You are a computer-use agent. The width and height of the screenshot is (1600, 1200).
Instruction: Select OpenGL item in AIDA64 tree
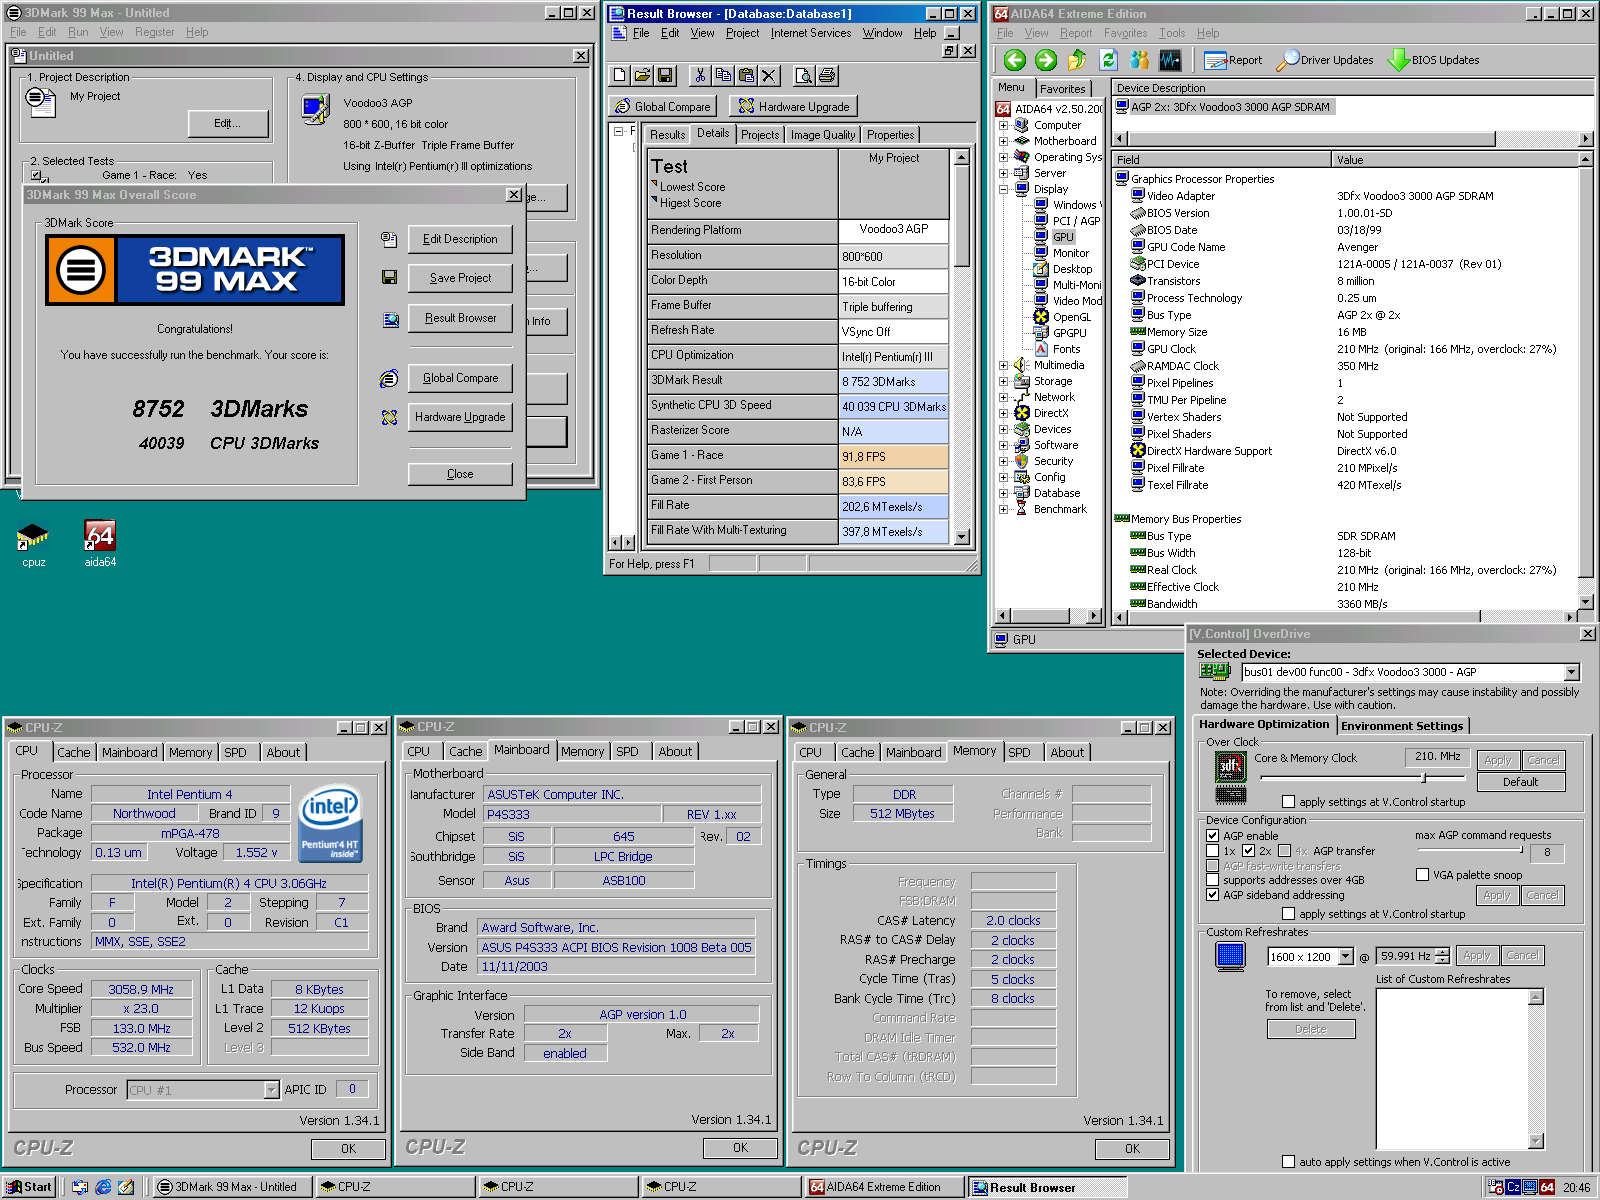click(x=1071, y=317)
